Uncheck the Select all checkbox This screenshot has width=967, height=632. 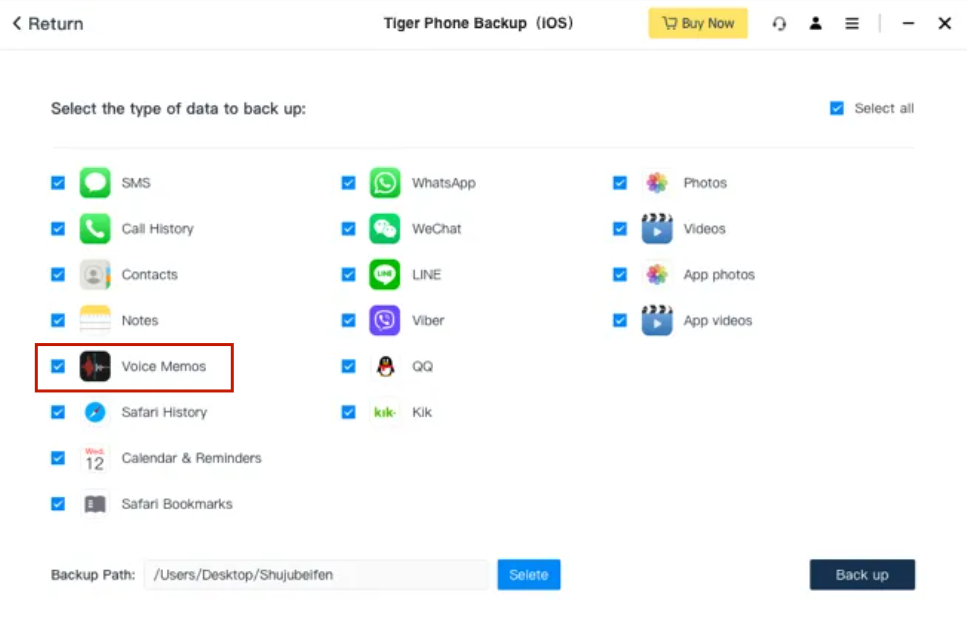coord(837,109)
